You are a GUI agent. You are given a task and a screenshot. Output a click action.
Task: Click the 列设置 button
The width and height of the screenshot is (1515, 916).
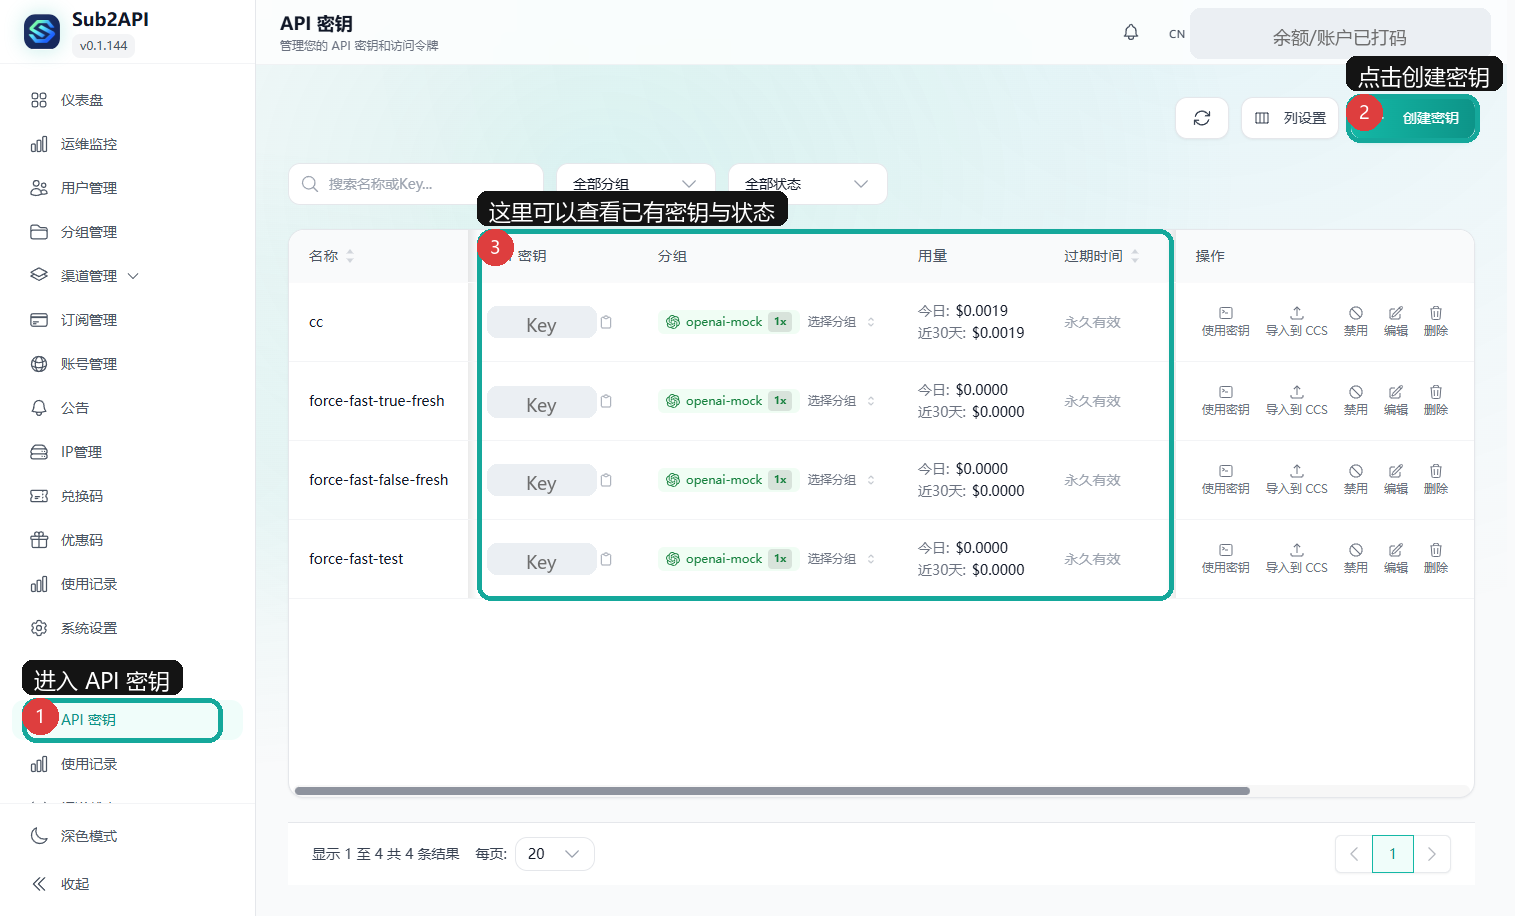(x=1290, y=118)
